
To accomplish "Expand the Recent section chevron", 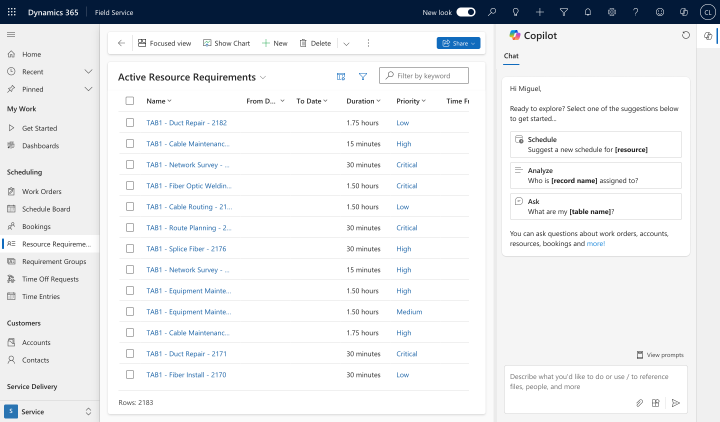I will tap(89, 72).
